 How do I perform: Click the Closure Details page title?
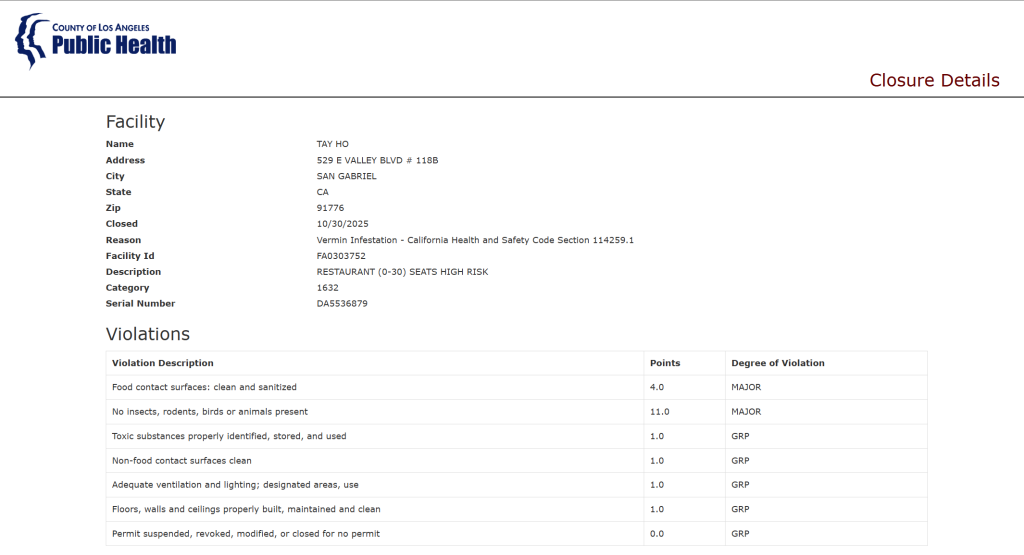coord(933,80)
